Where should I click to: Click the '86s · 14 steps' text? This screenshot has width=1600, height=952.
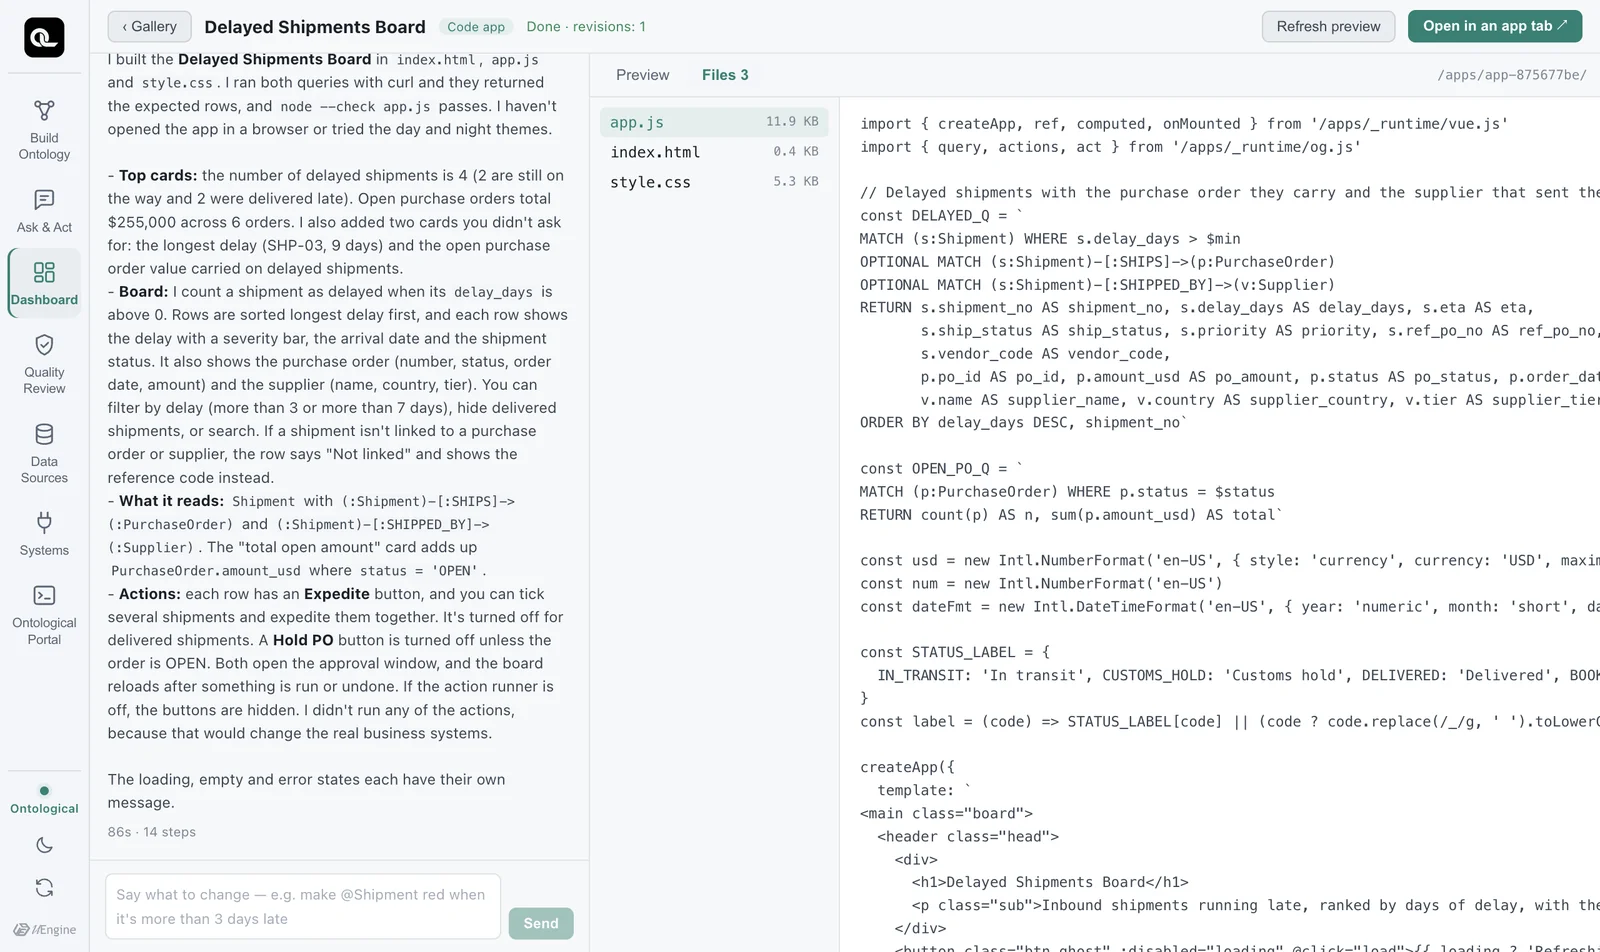(x=152, y=832)
